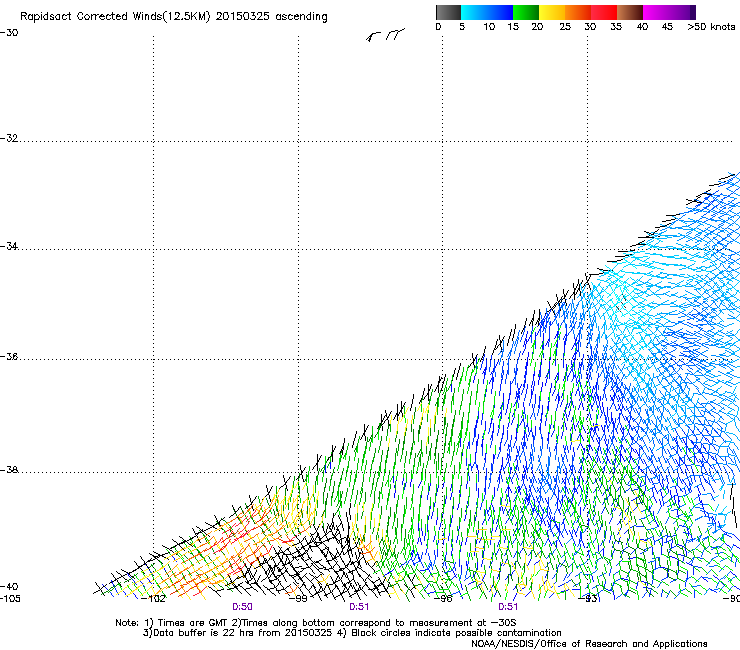
Task: Select the yellow 20-25 knots scale segment
Action: [x=552, y=12]
